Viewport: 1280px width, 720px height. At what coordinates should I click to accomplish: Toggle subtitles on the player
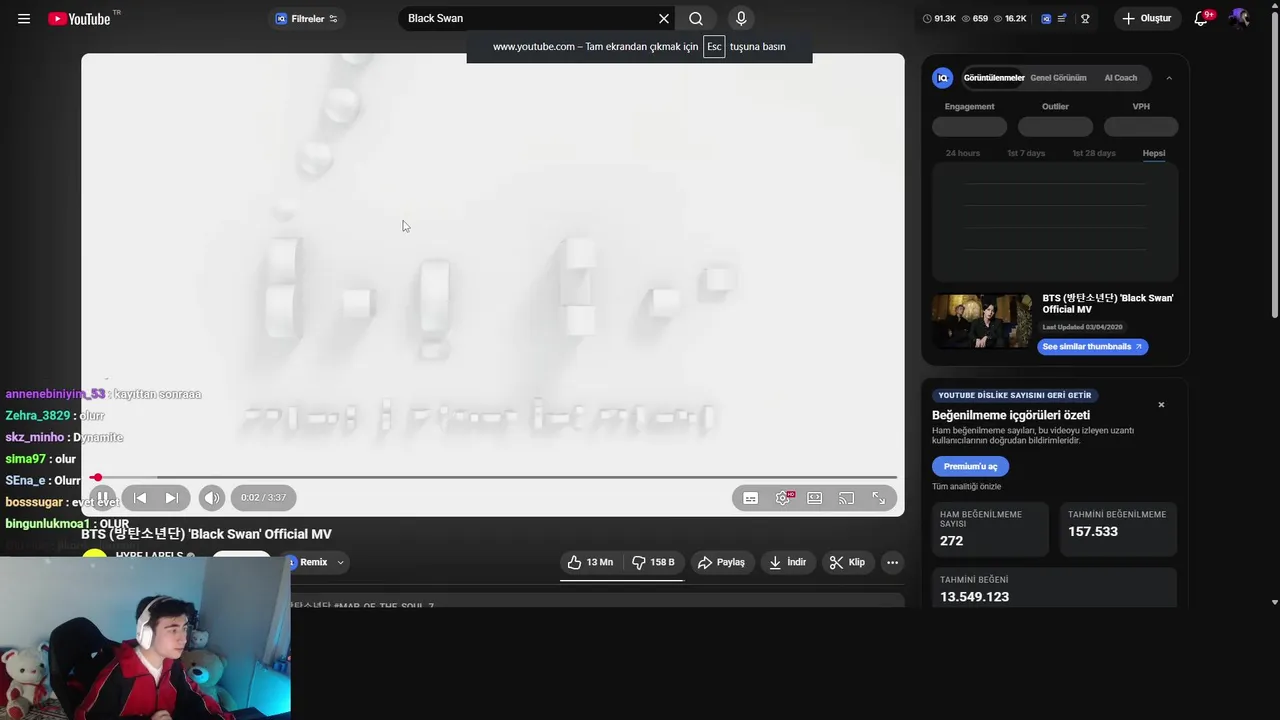(751, 498)
